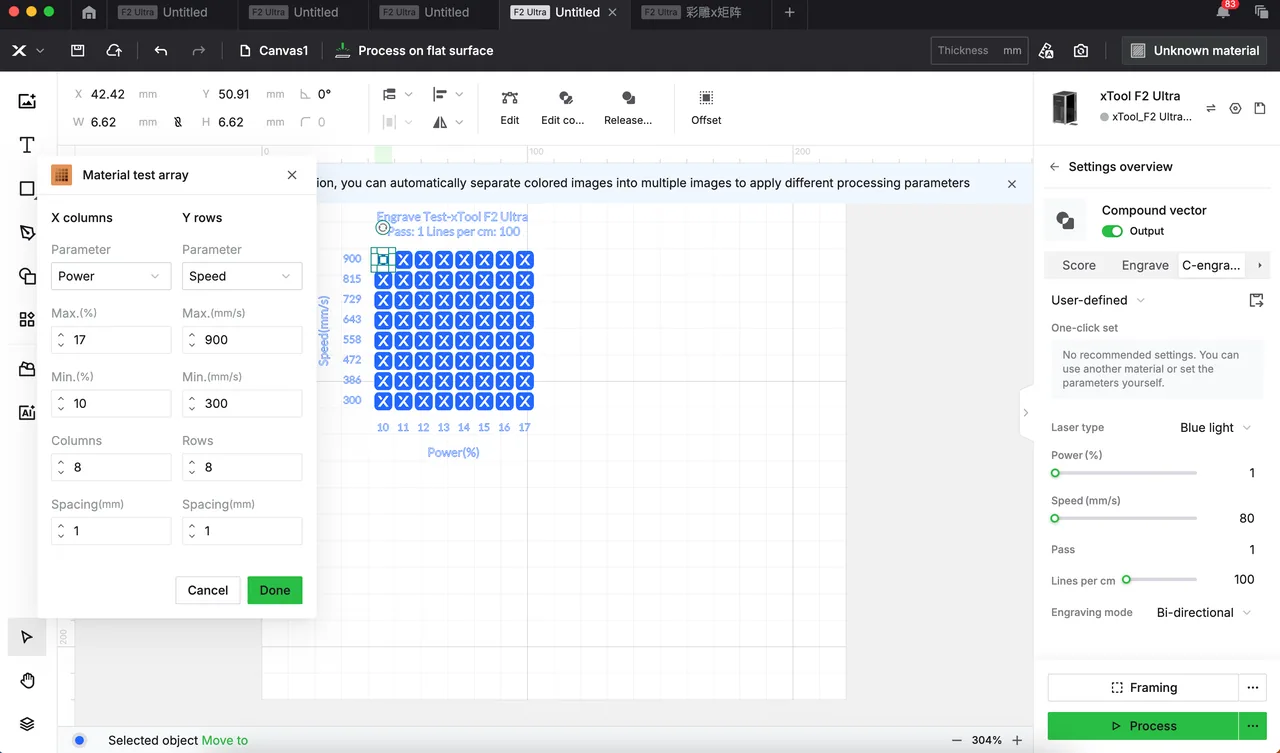Select the Text tool in left sidebar

(27, 145)
